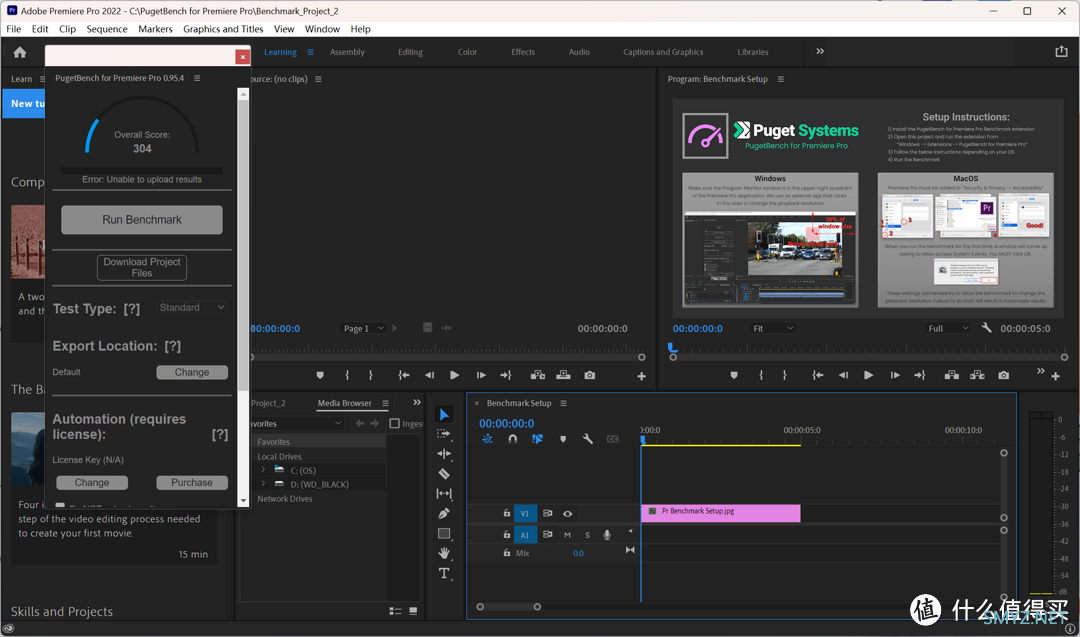
Task: Open Test Type help [?]
Action: pos(132,309)
